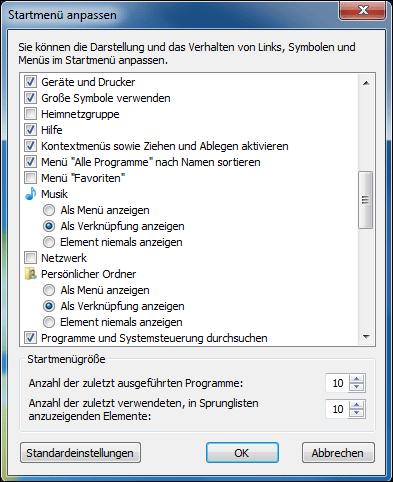Confirm with the OK button
393x482 pixels.
[x=242, y=453]
